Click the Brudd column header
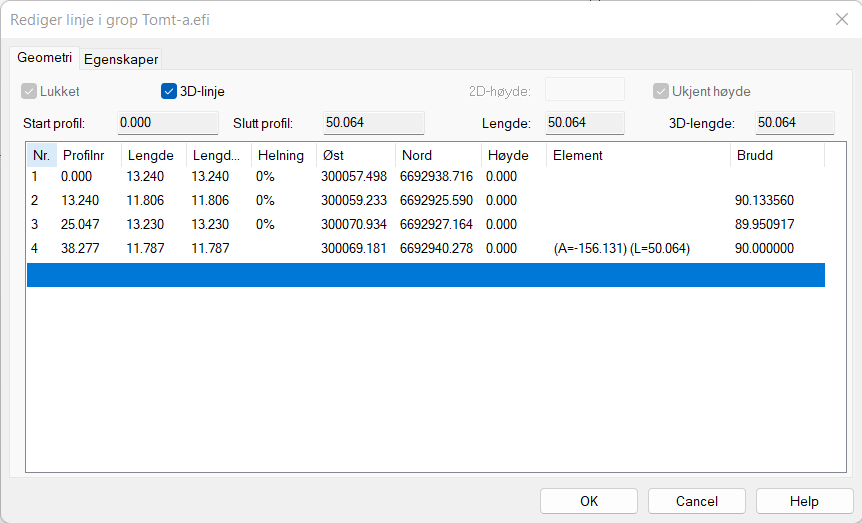The height and width of the screenshot is (523, 862). point(776,155)
